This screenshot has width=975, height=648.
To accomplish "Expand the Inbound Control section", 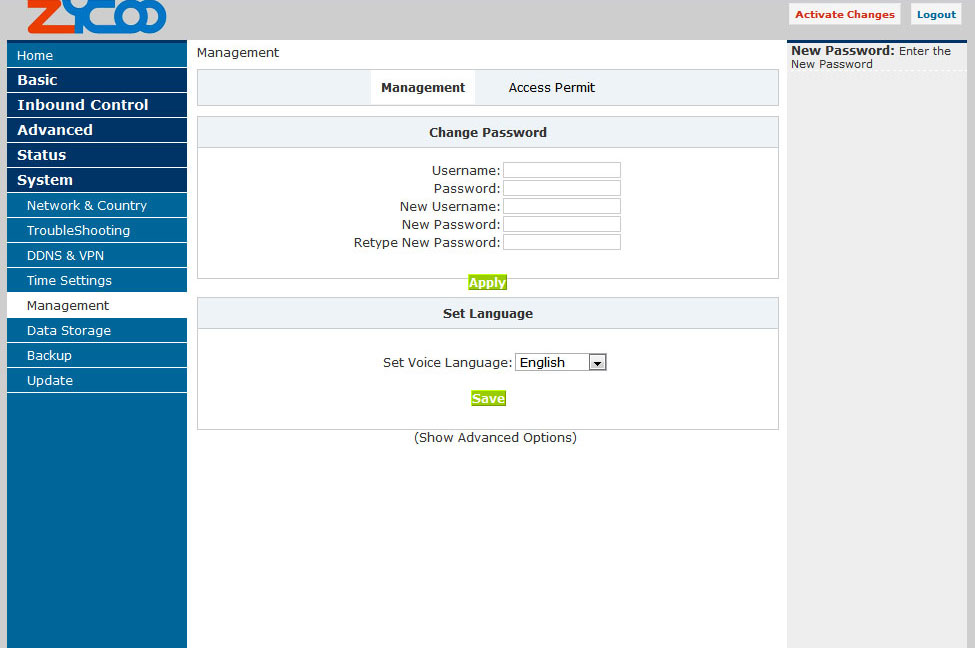I will 82,105.
